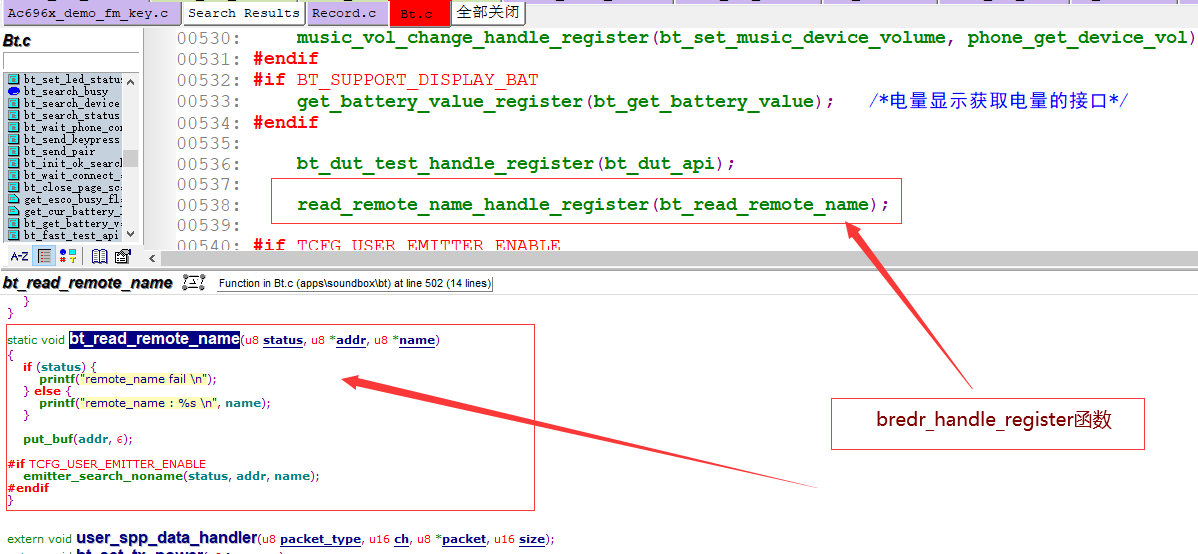Click the 全部关闭 close-all button
Viewport: 1198px width, 554px height.
click(489, 12)
